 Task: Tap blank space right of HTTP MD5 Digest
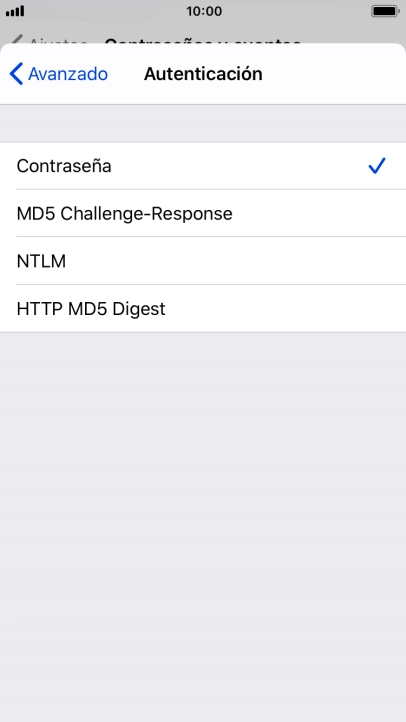285,308
